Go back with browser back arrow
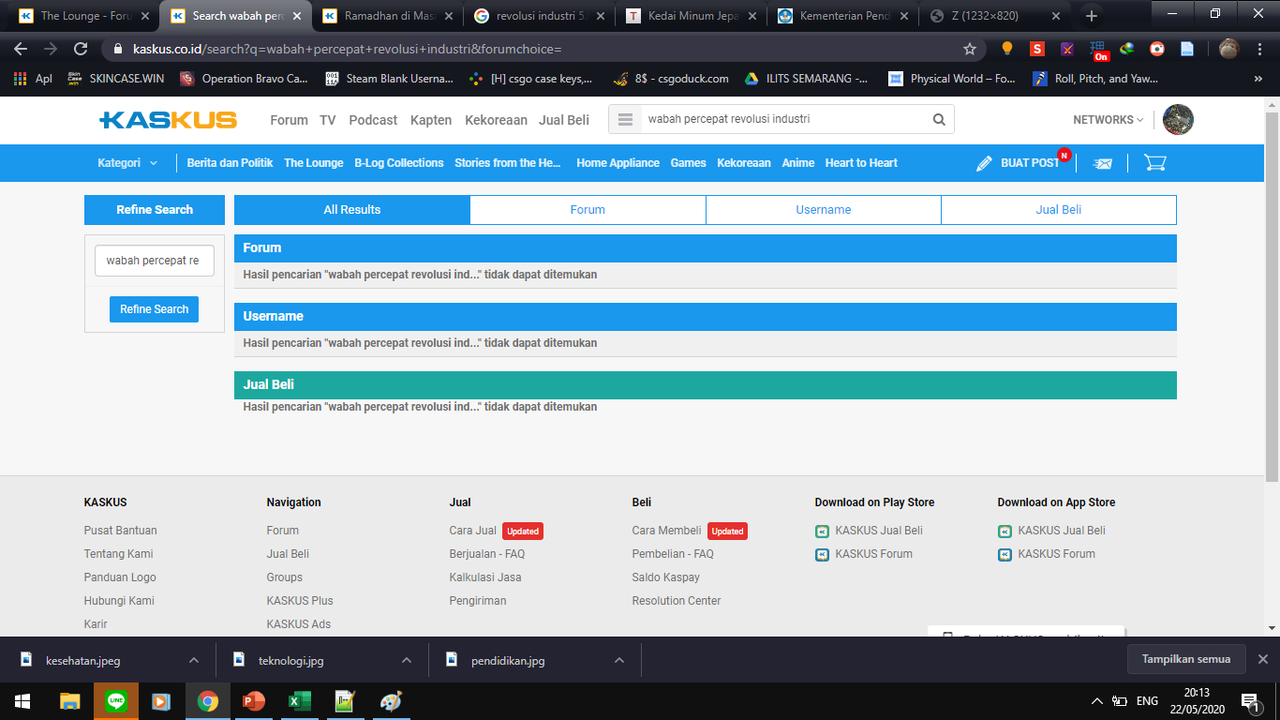1280x720 pixels. pos(22,48)
